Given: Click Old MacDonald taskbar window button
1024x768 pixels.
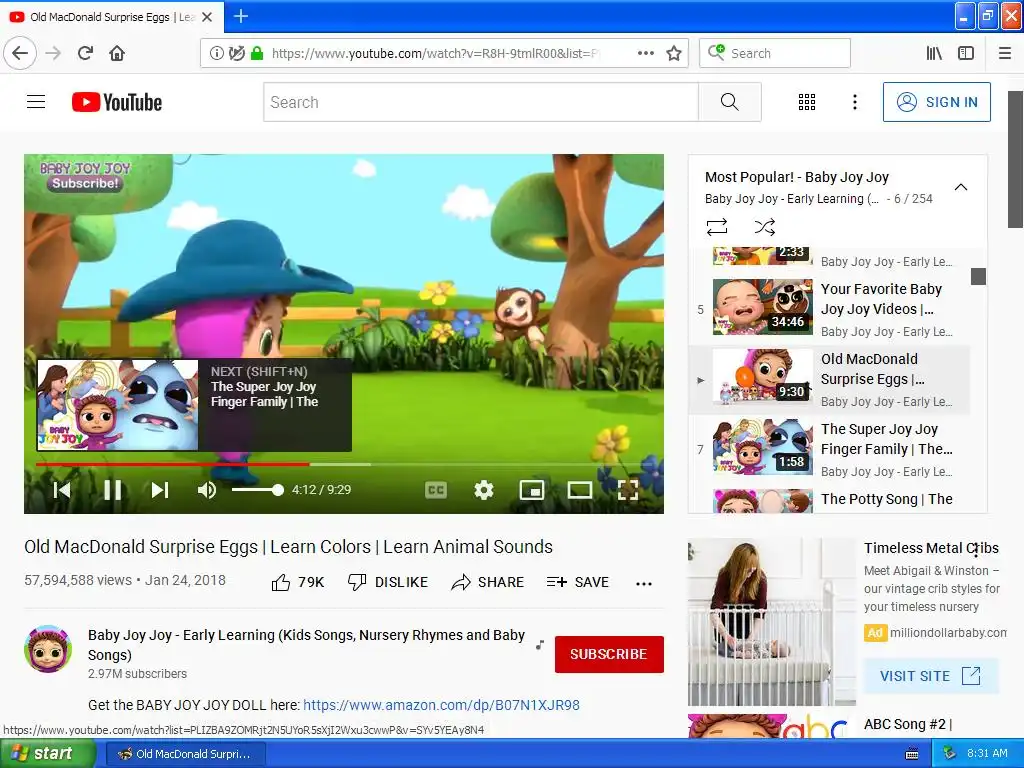Looking at the screenshot, I should pyautogui.click(x=185, y=754).
